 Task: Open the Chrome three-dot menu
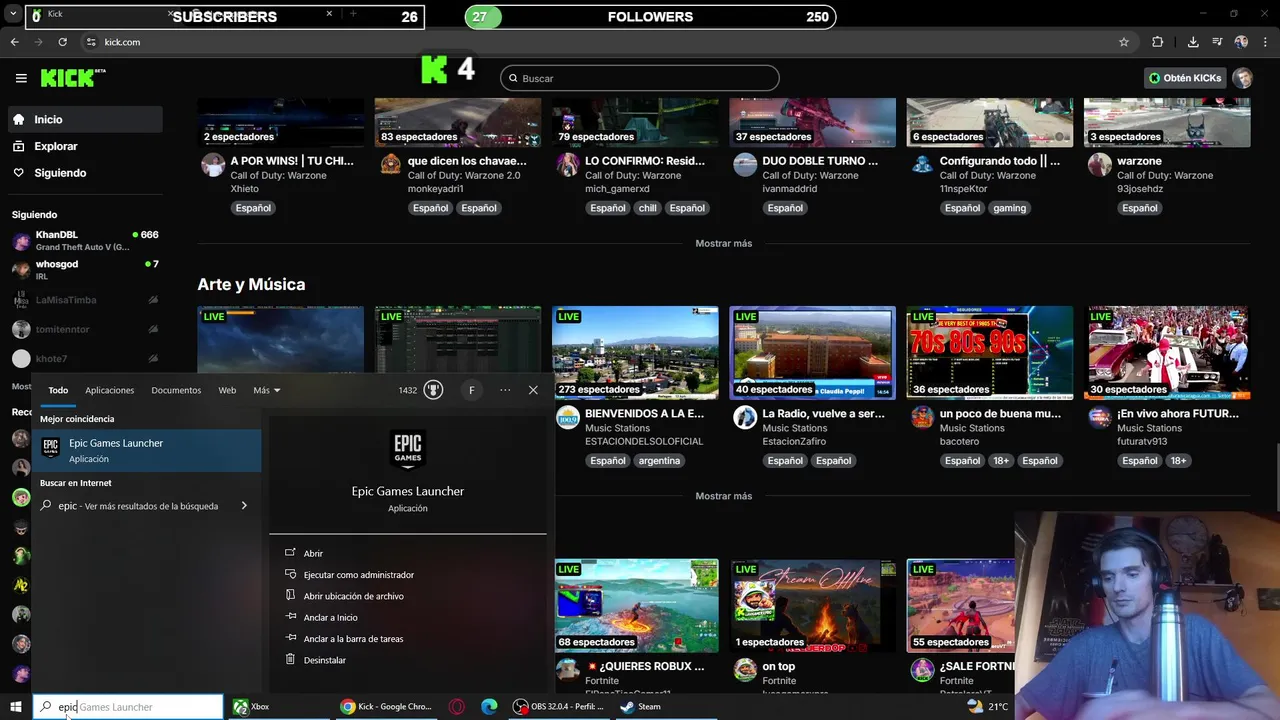pos(1264,42)
